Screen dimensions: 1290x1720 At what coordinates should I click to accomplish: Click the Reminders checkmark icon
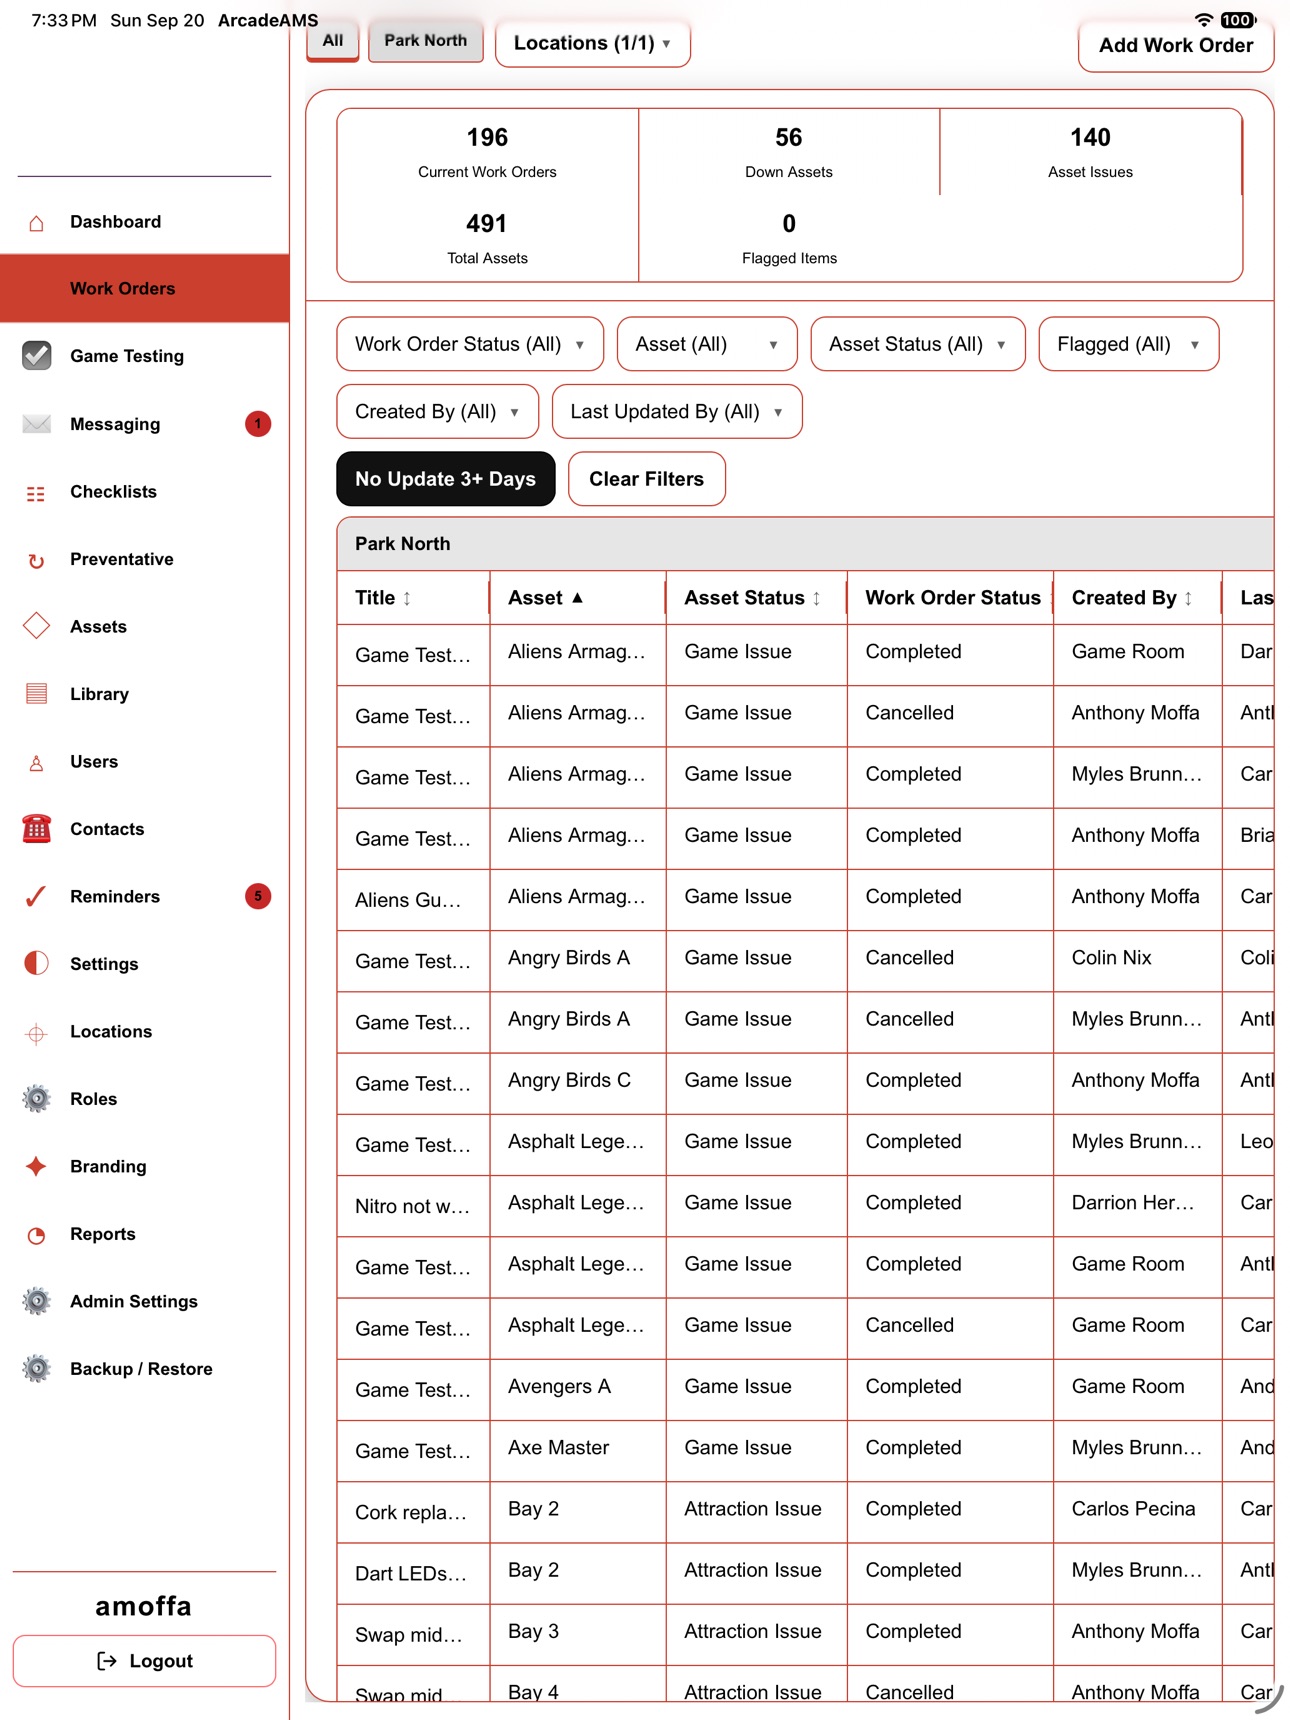pyautogui.click(x=36, y=896)
